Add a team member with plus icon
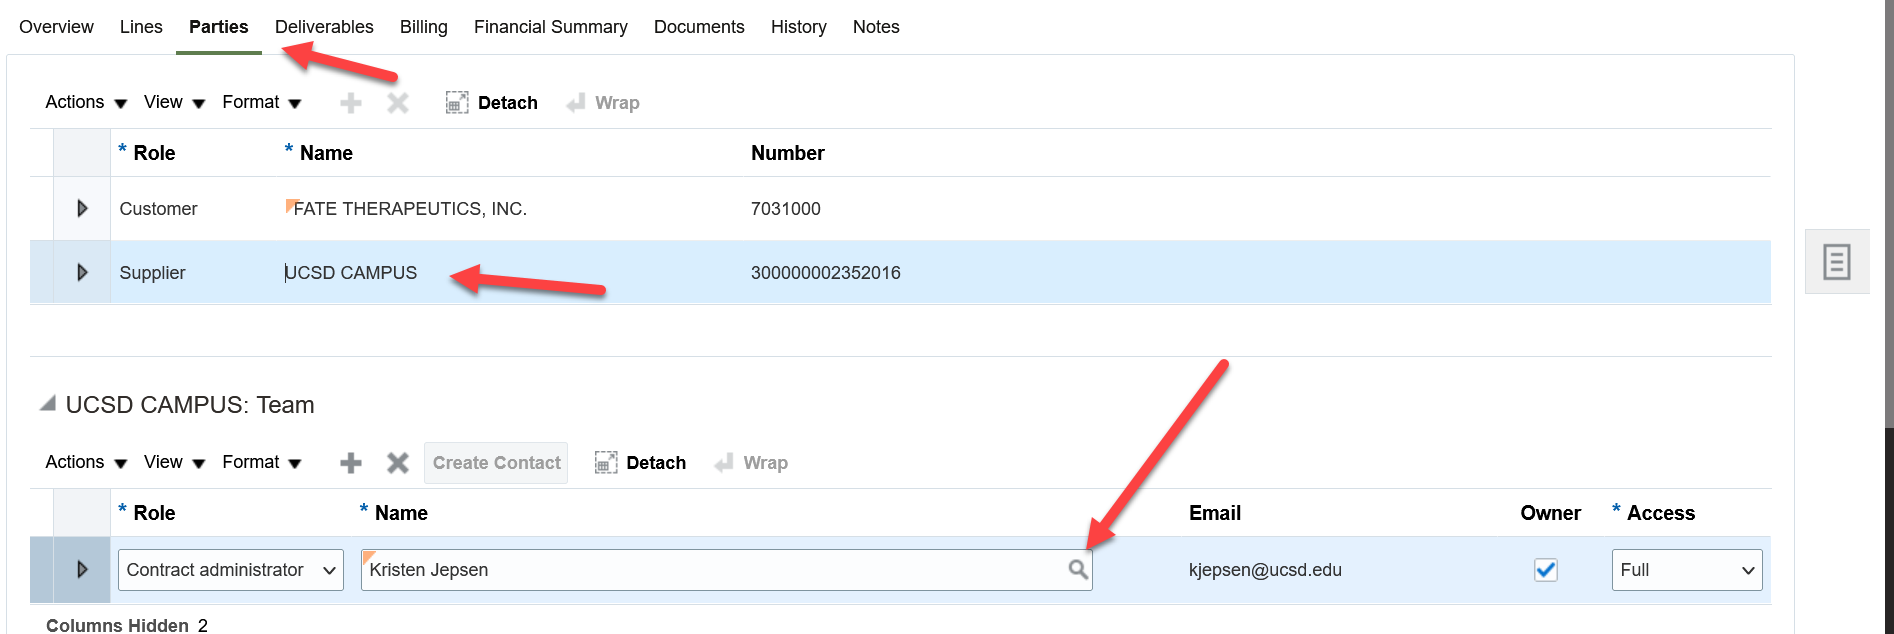Screen dimensions: 1894x634 click(x=351, y=463)
